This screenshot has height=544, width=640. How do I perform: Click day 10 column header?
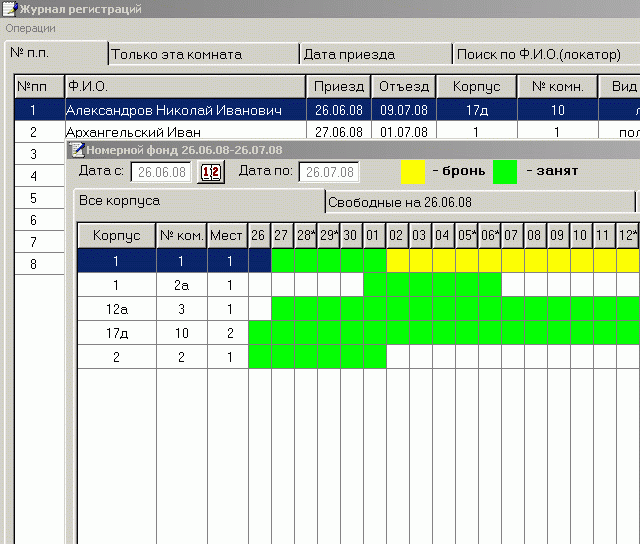(x=582, y=235)
